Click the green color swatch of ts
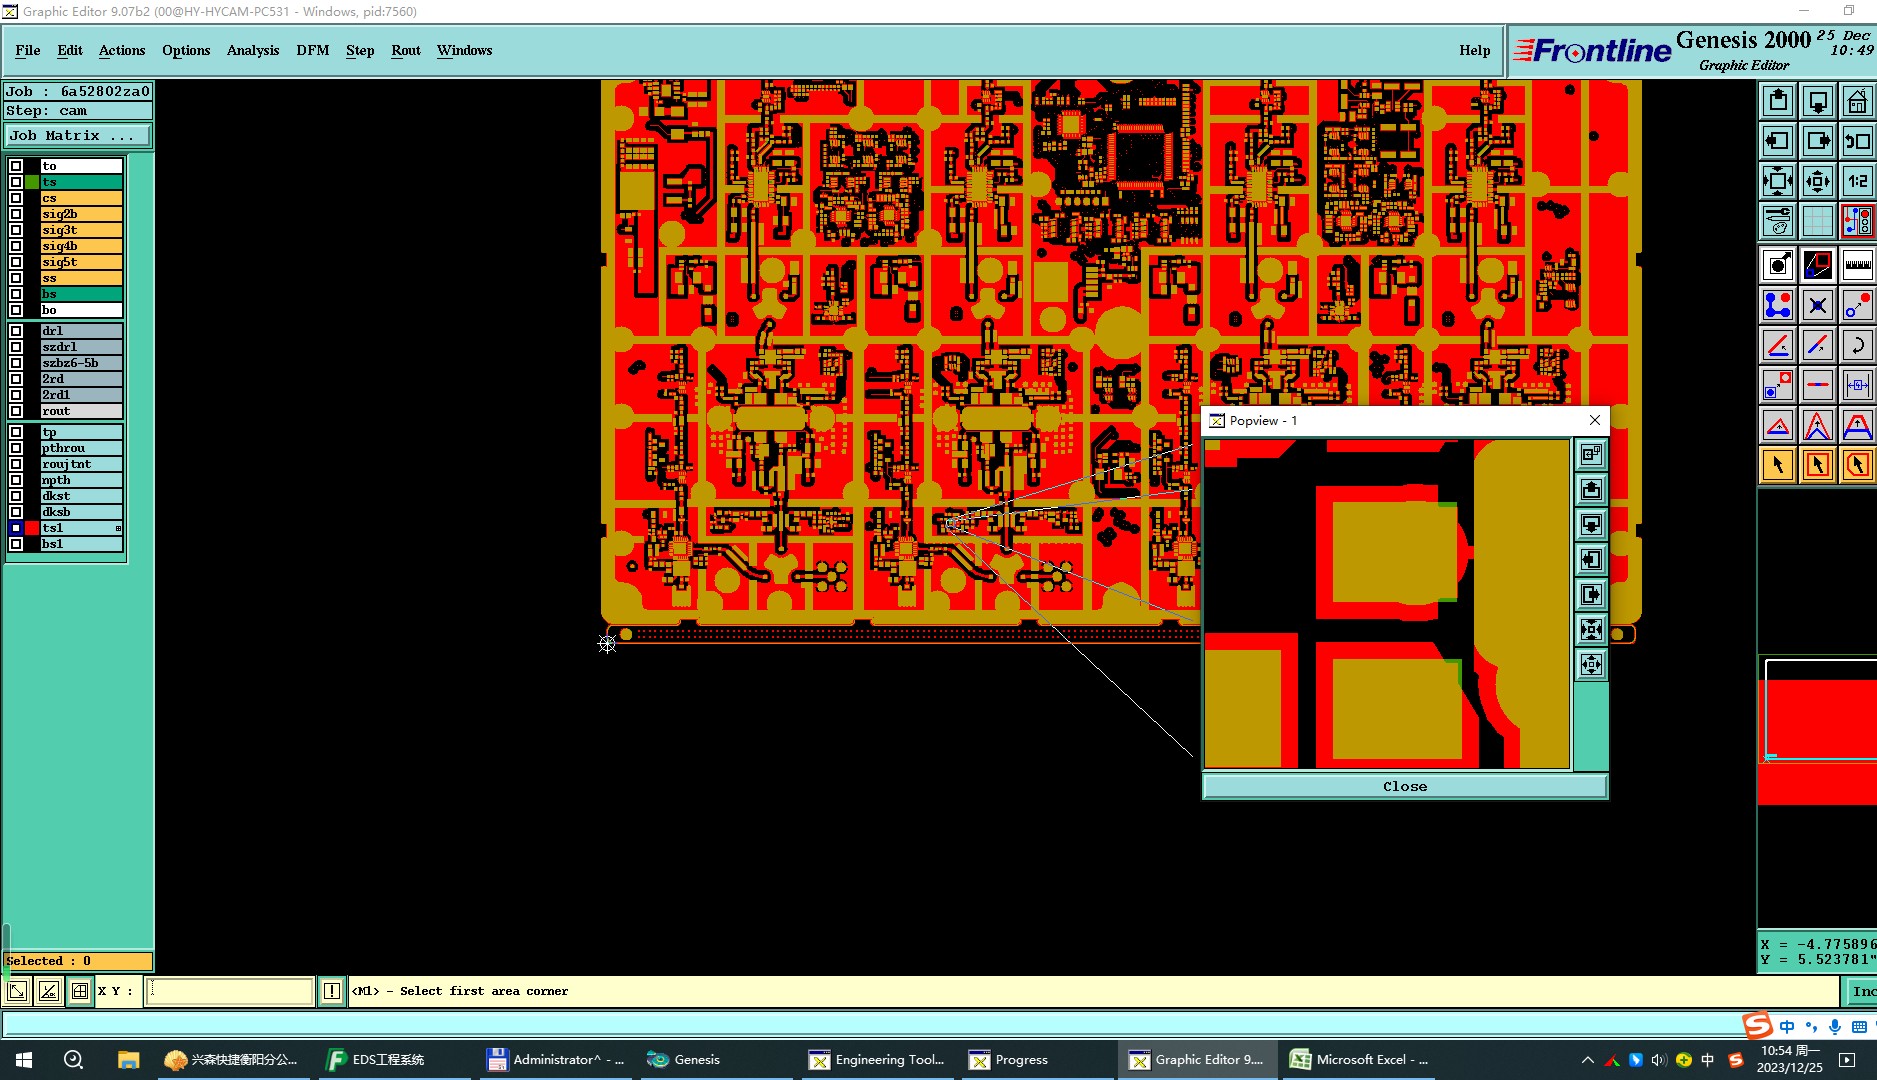 (x=32, y=182)
